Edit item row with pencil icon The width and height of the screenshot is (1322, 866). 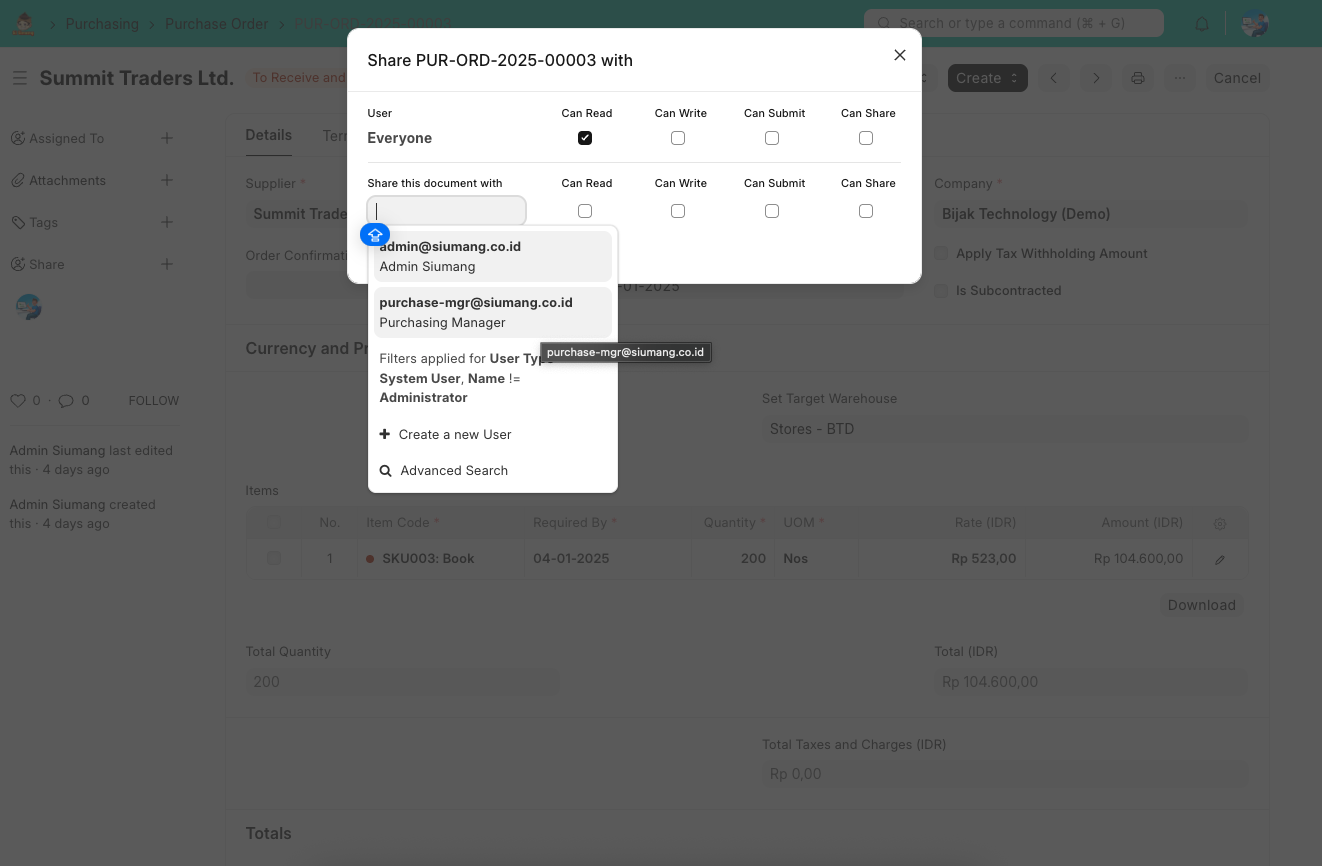1220,559
